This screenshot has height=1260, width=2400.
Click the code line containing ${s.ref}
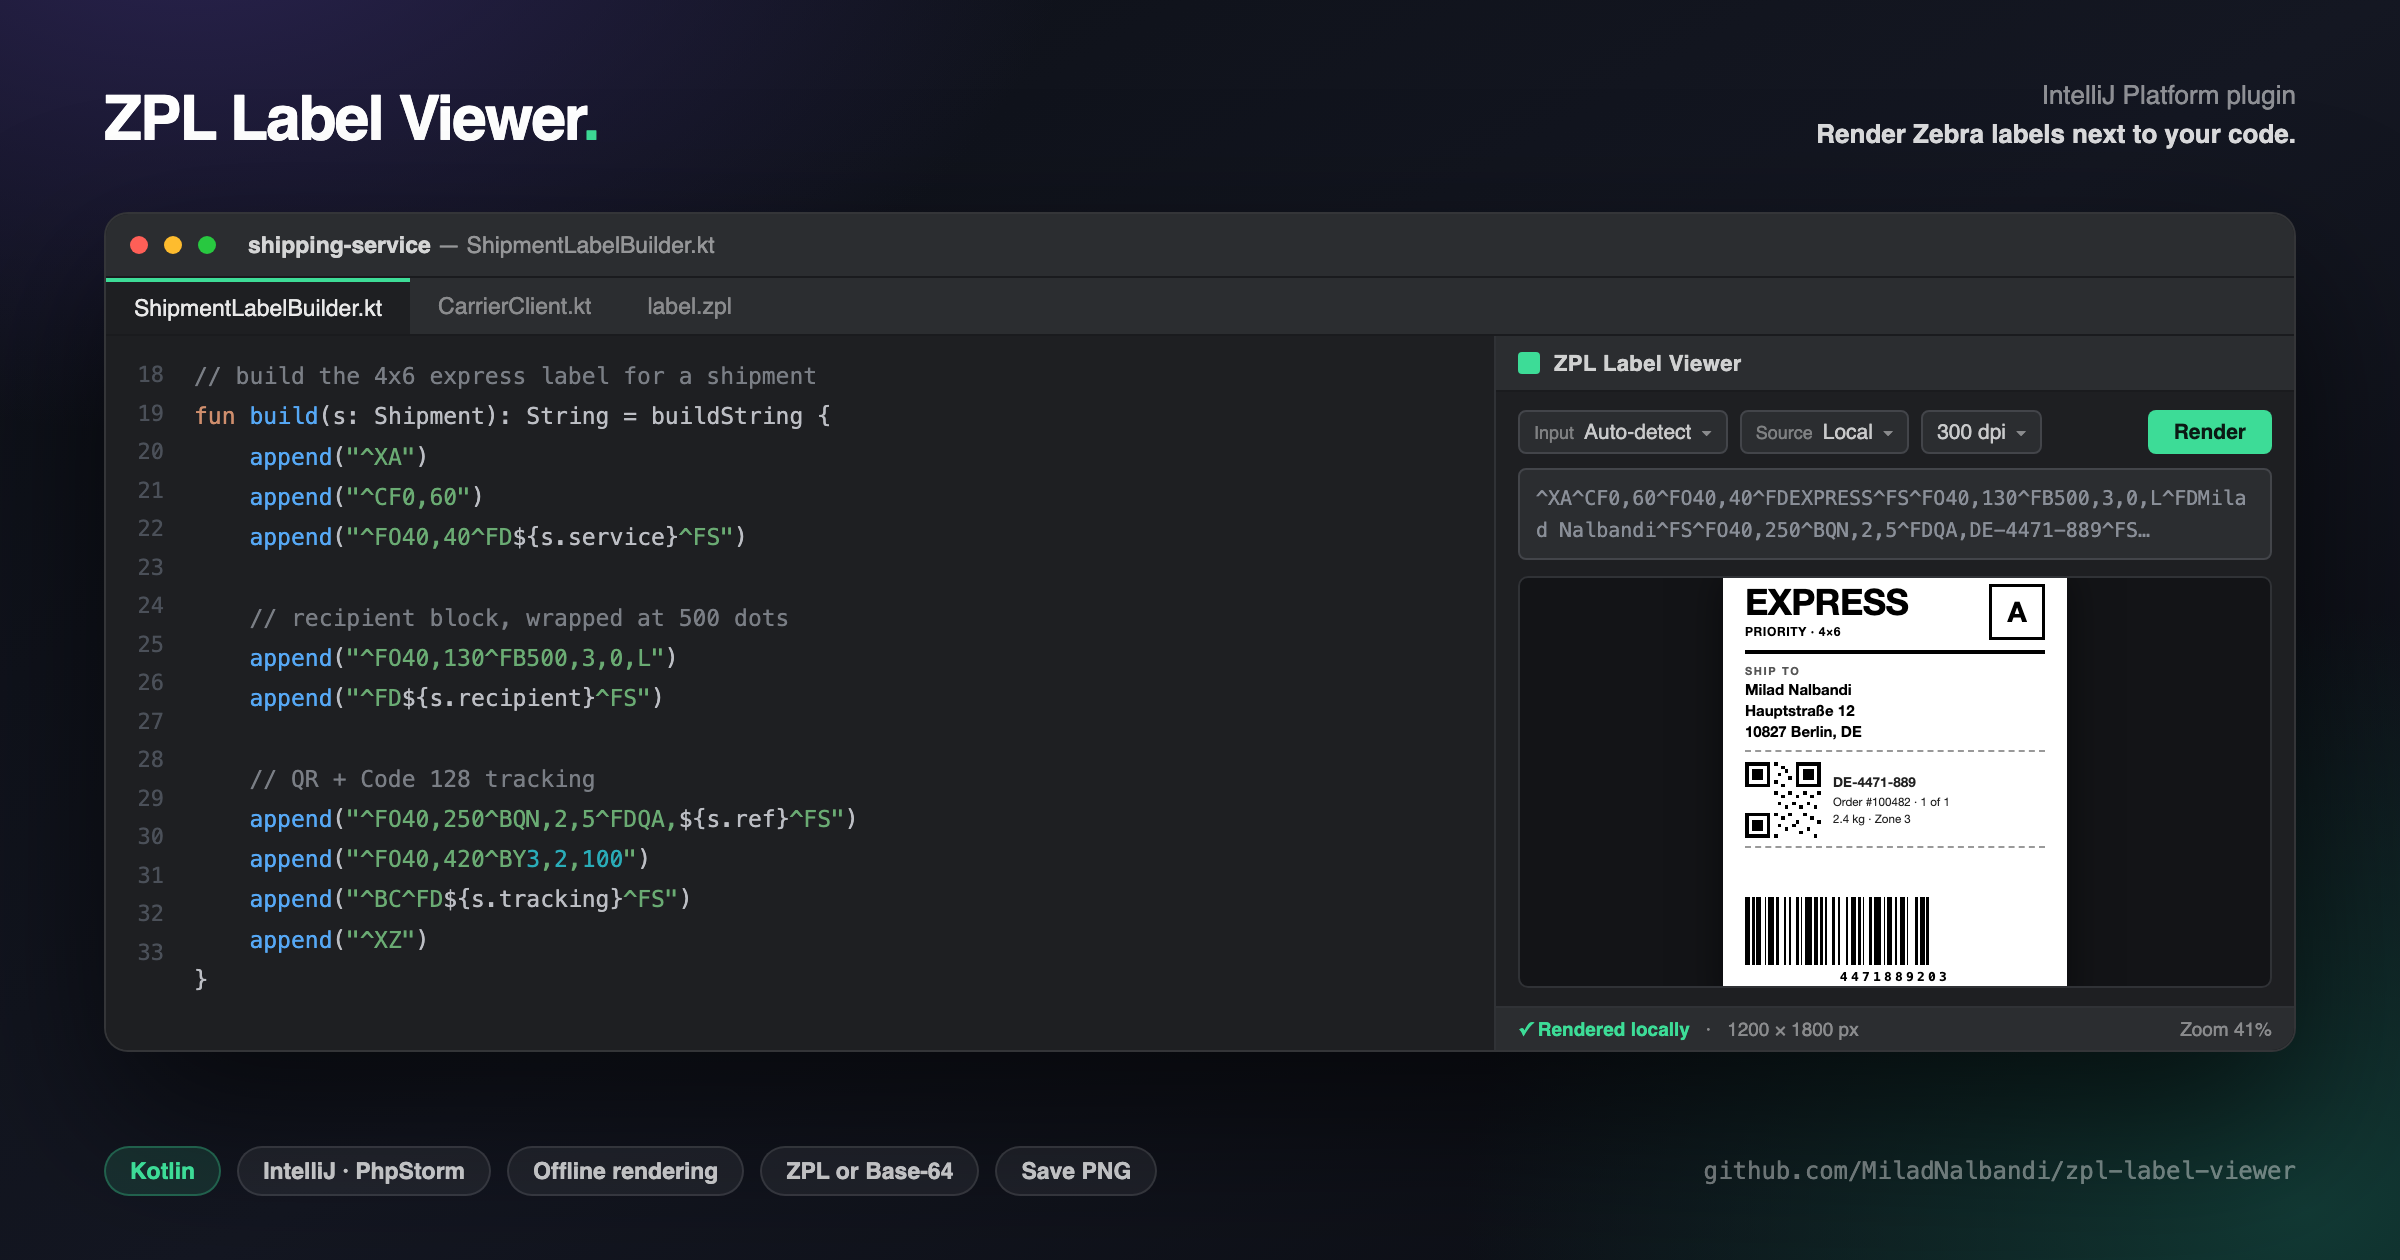(553, 819)
